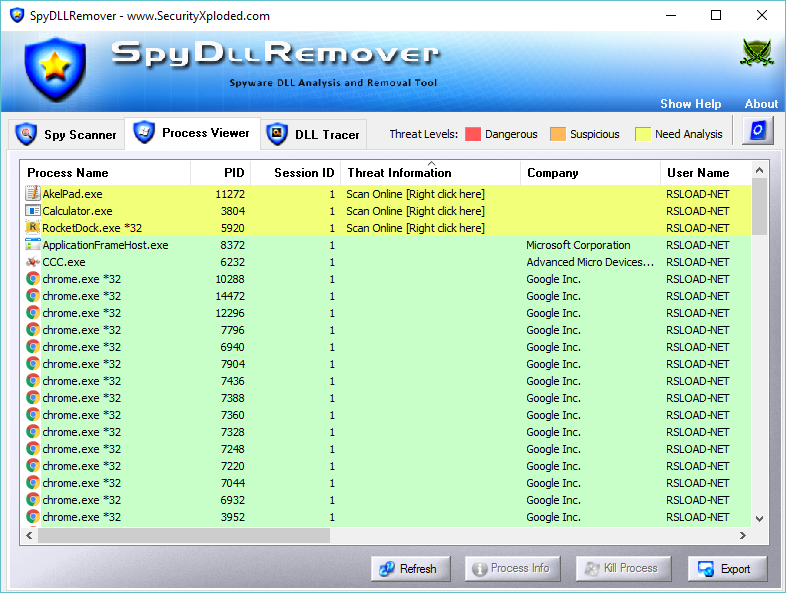Click the AkelPad.exe notepad icon
Screen dimensions: 786x593
point(33,193)
